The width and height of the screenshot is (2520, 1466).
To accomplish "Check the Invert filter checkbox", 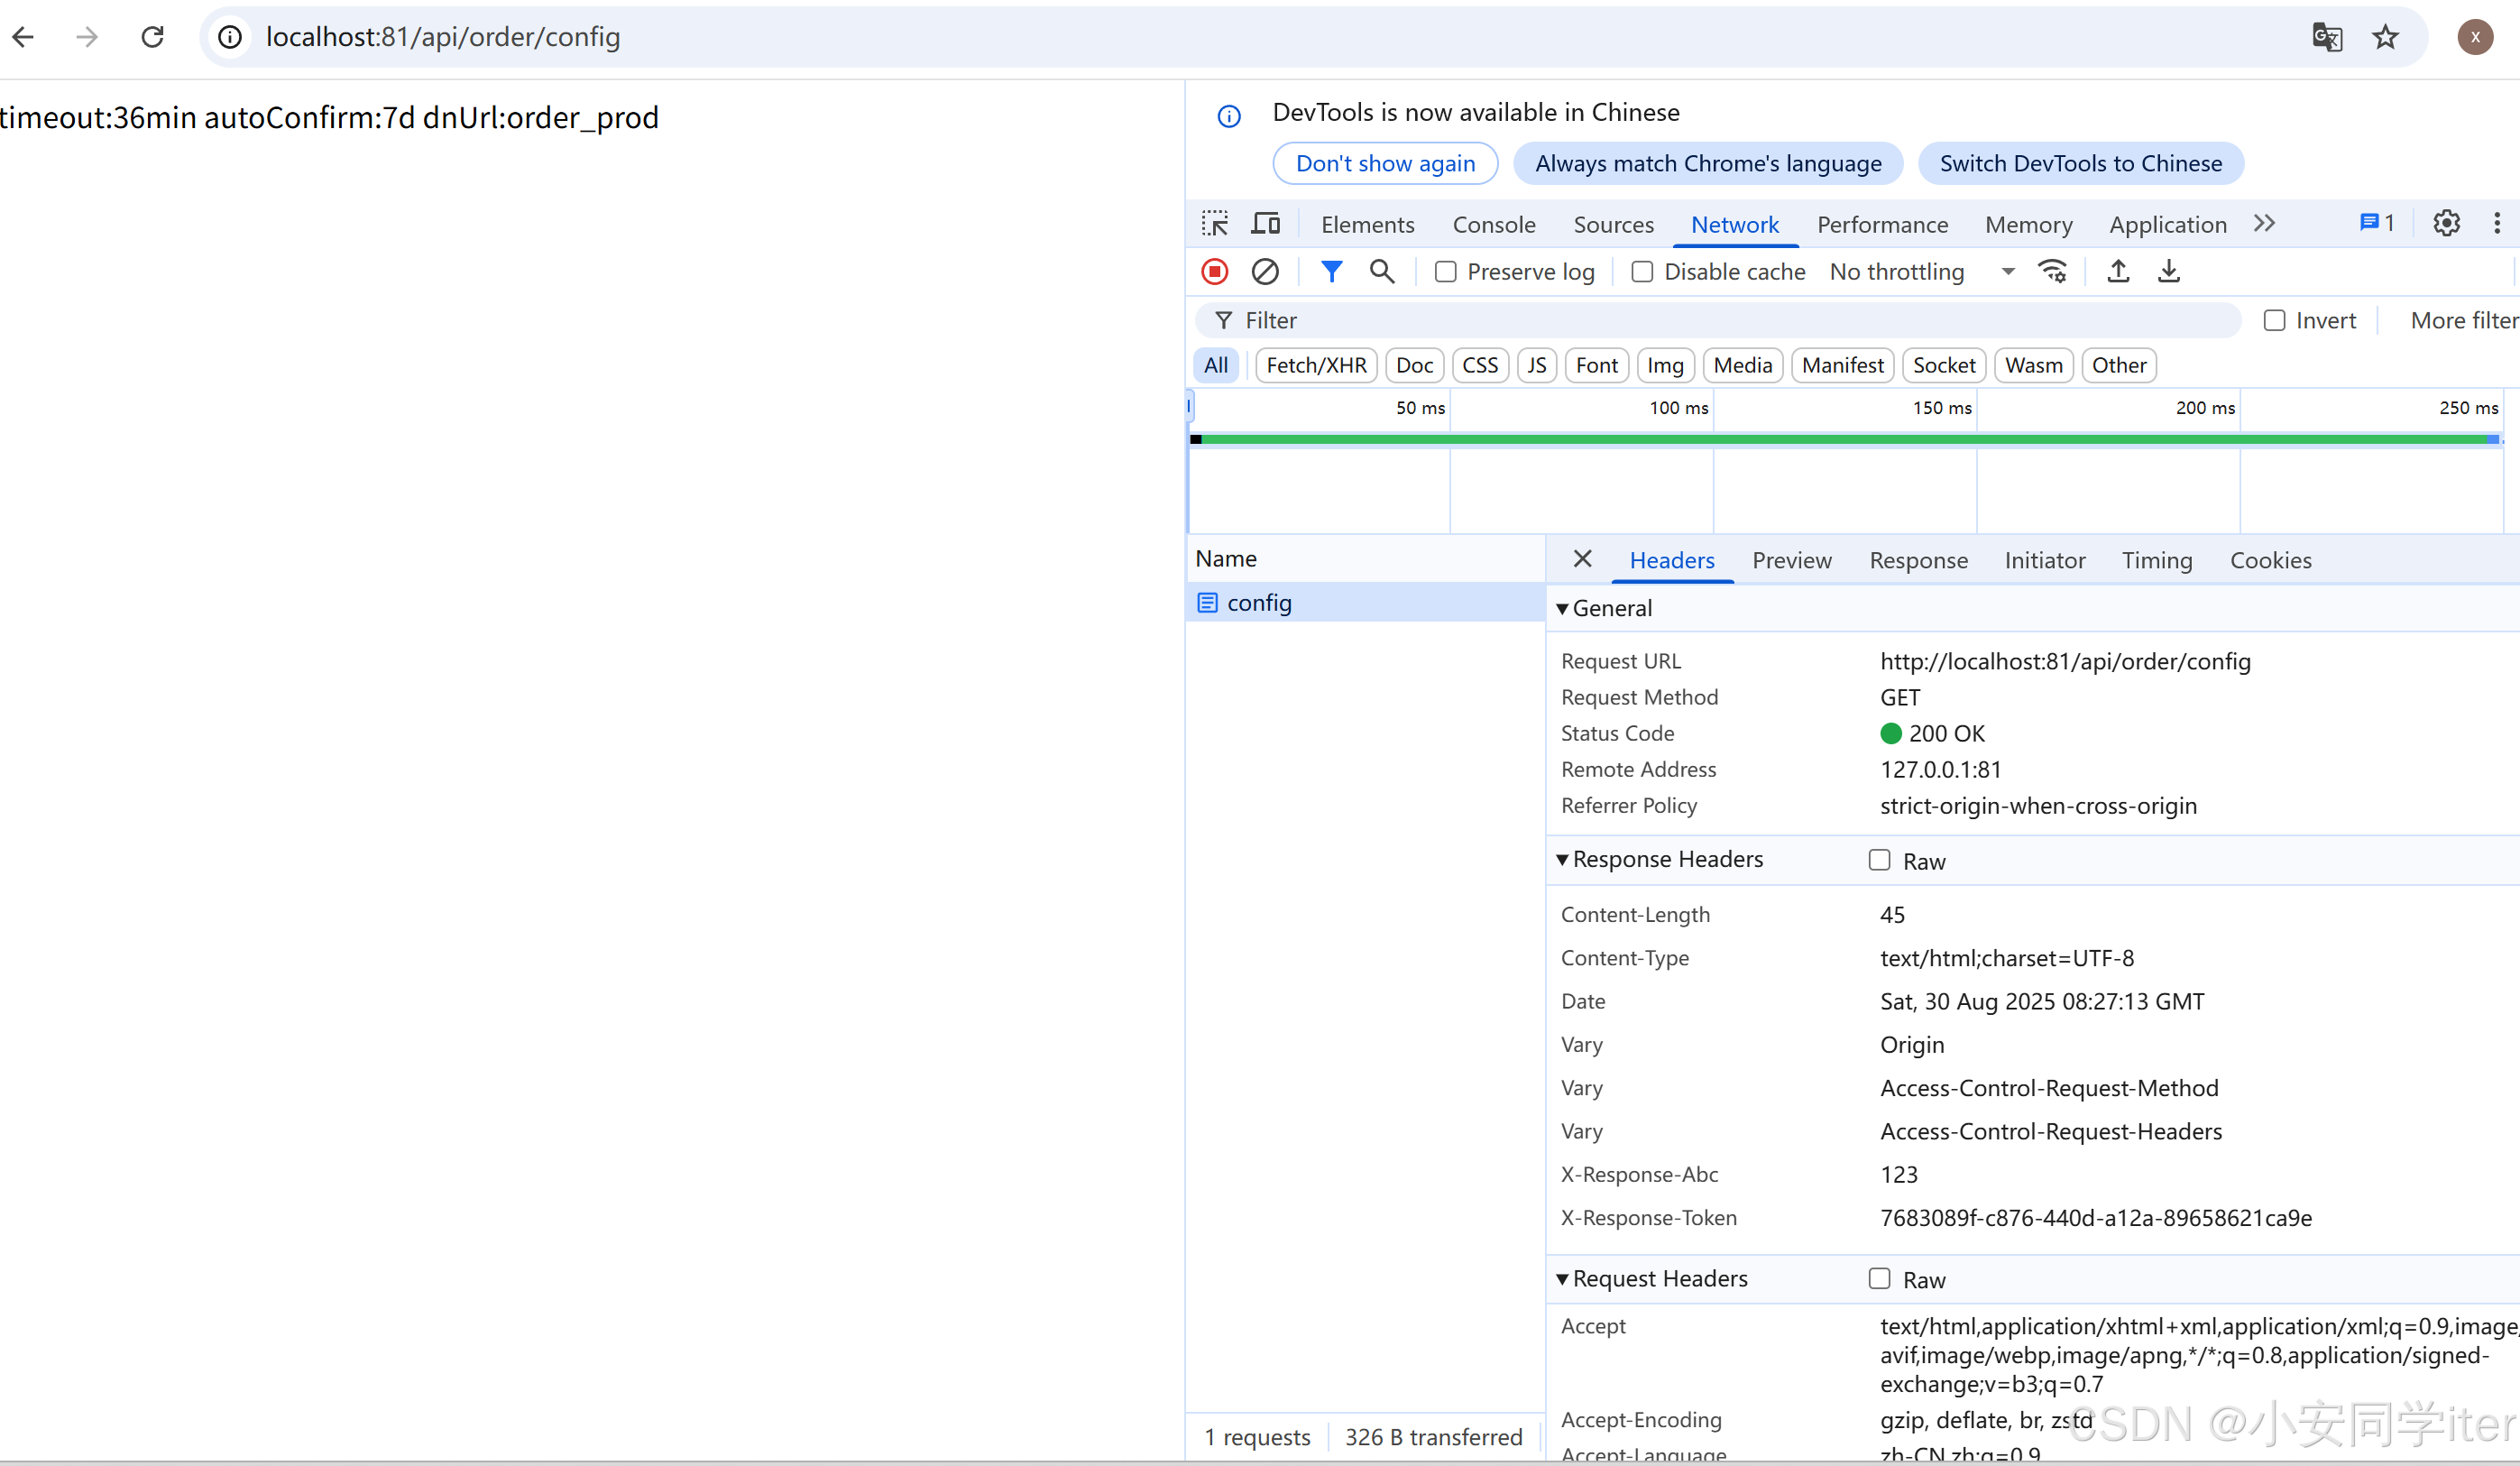I will point(2274,320).
